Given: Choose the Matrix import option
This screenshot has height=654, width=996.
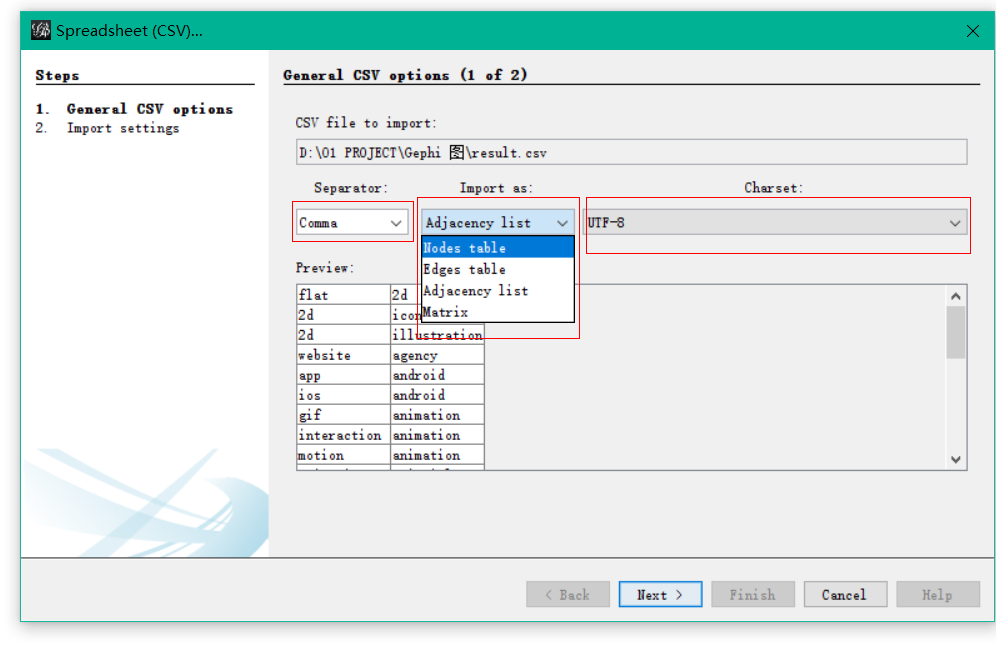Looking at the screenshot, I should (x=498, y=312).
